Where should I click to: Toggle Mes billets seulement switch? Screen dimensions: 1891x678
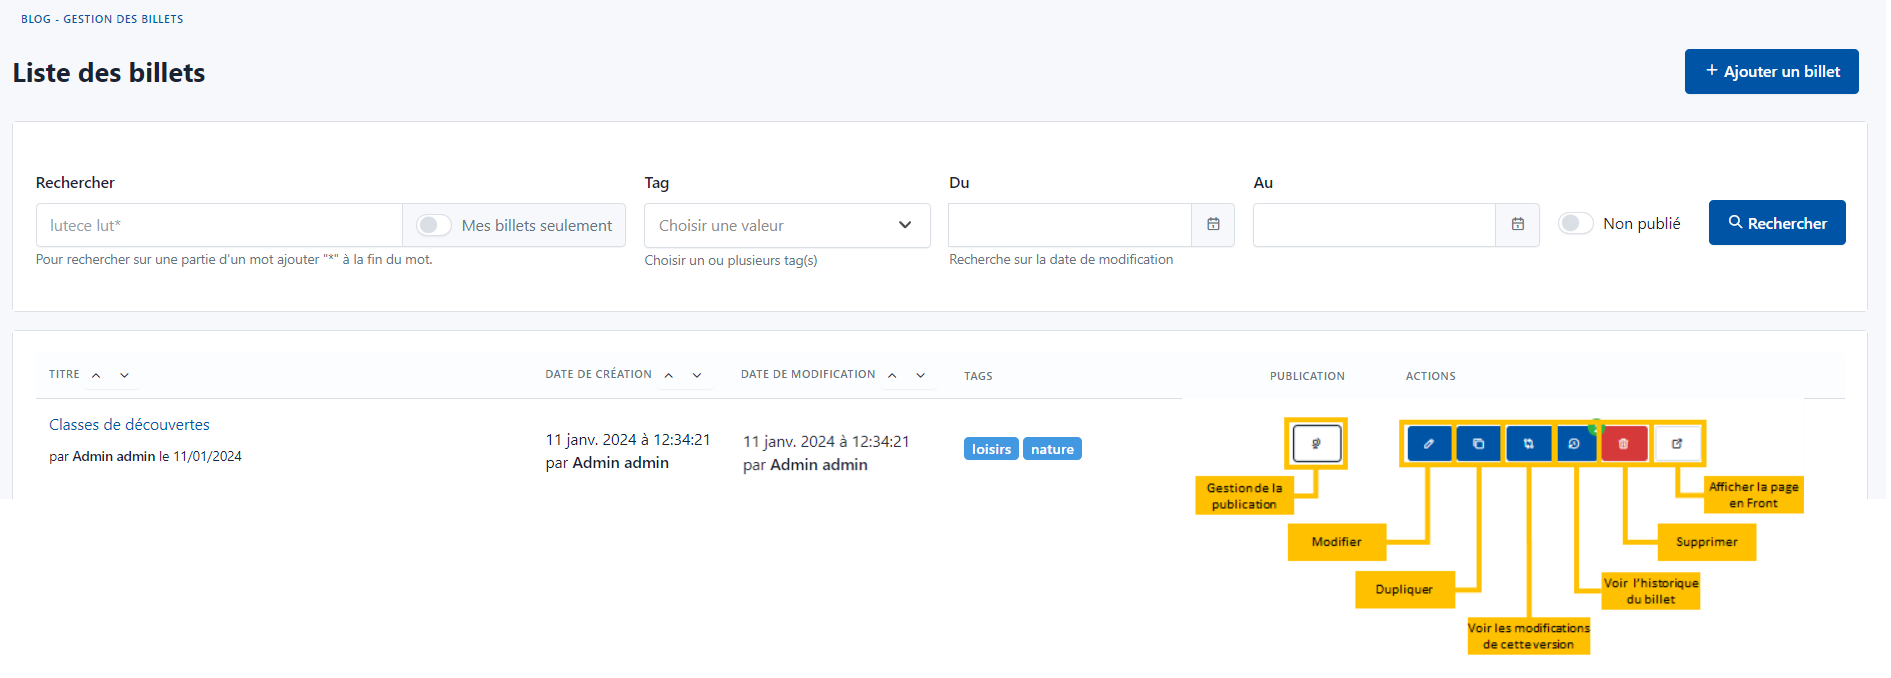pyautogui.click(x=434, y=225)
